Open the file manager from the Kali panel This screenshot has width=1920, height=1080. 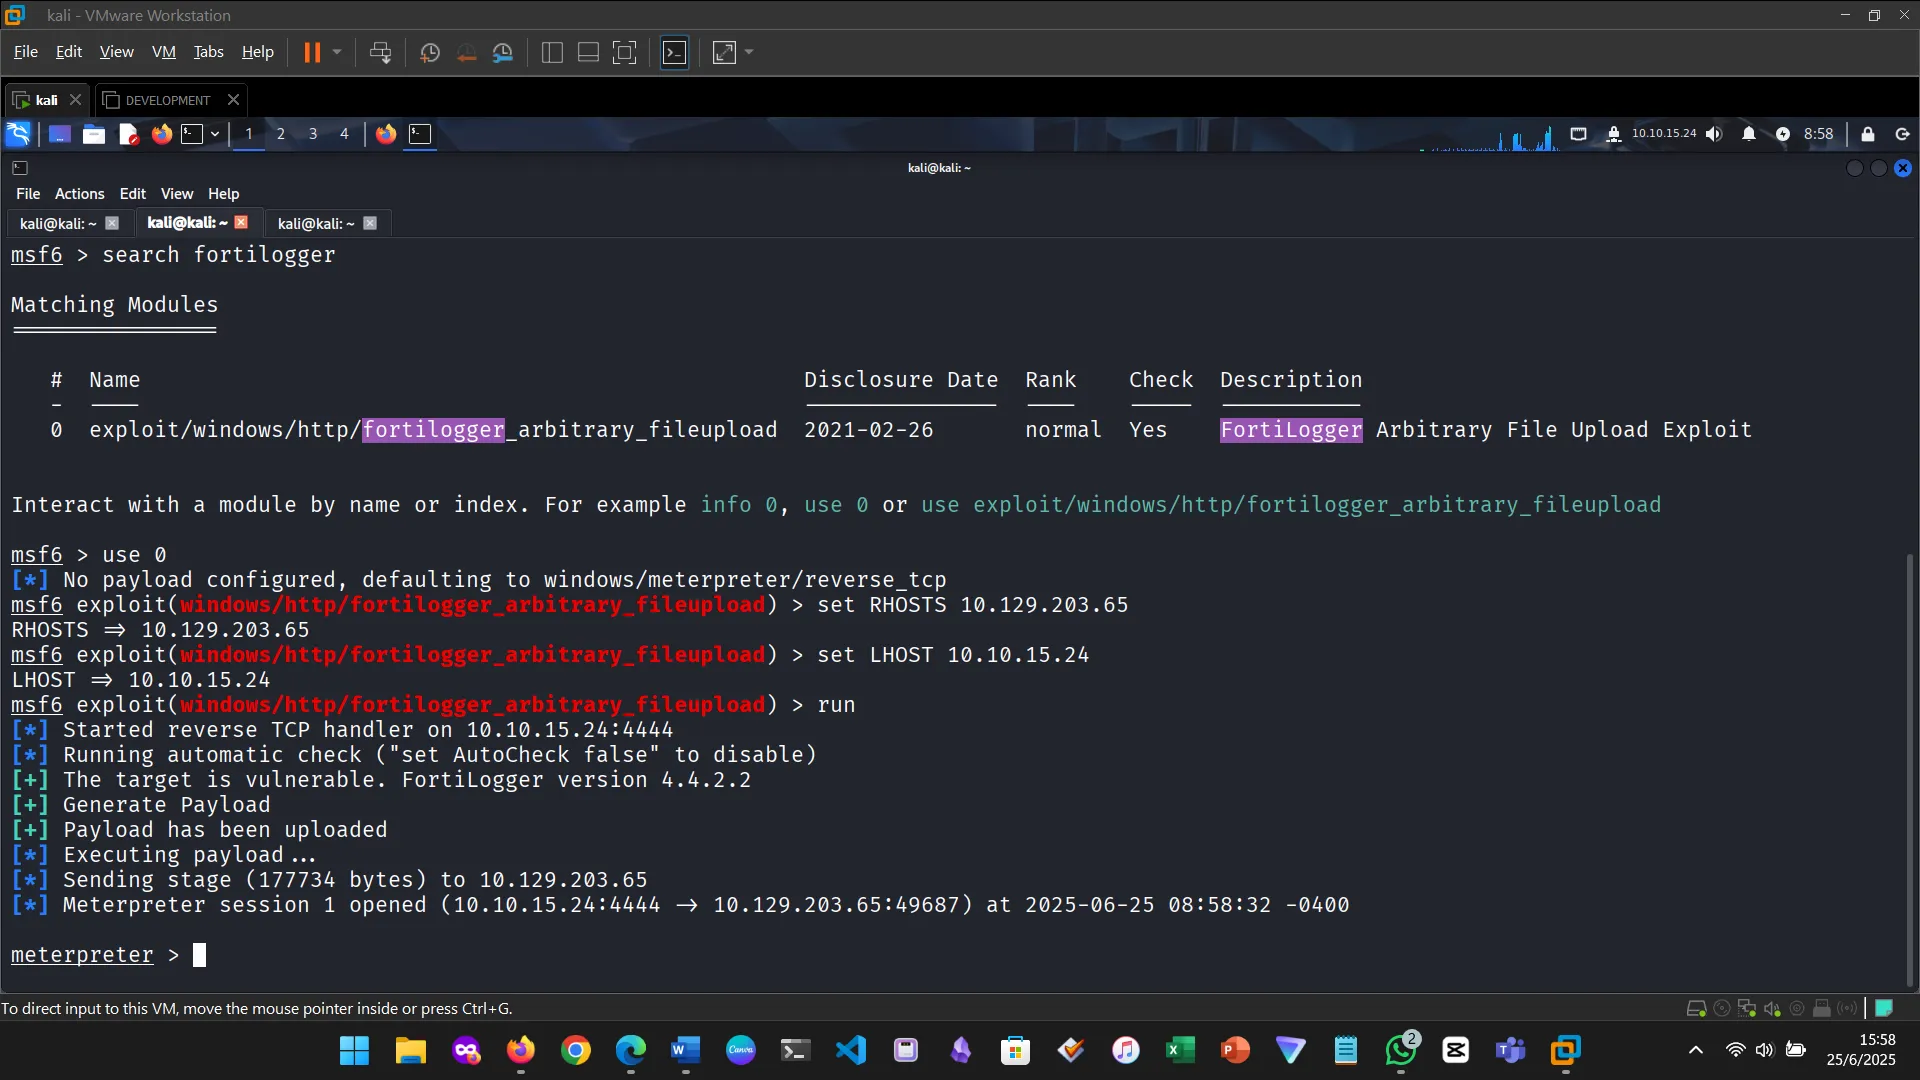click(x=93, y=133)
